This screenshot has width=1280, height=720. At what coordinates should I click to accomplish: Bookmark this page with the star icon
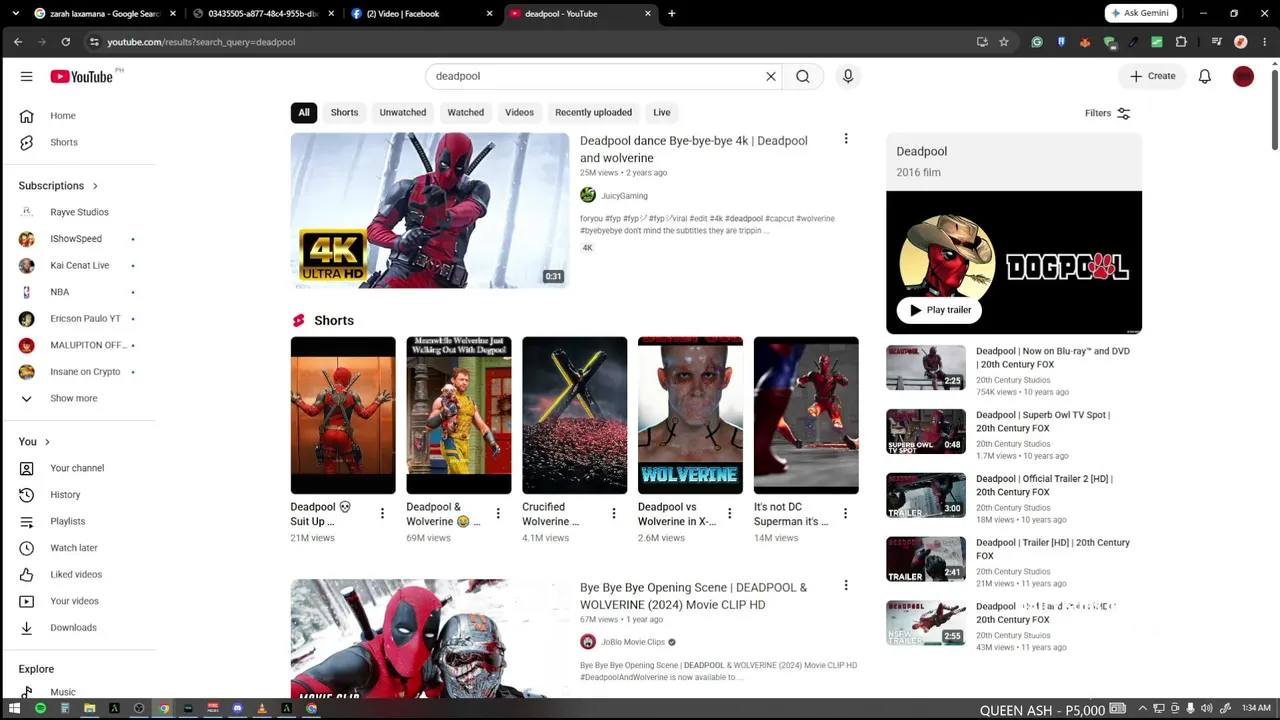1004,42
